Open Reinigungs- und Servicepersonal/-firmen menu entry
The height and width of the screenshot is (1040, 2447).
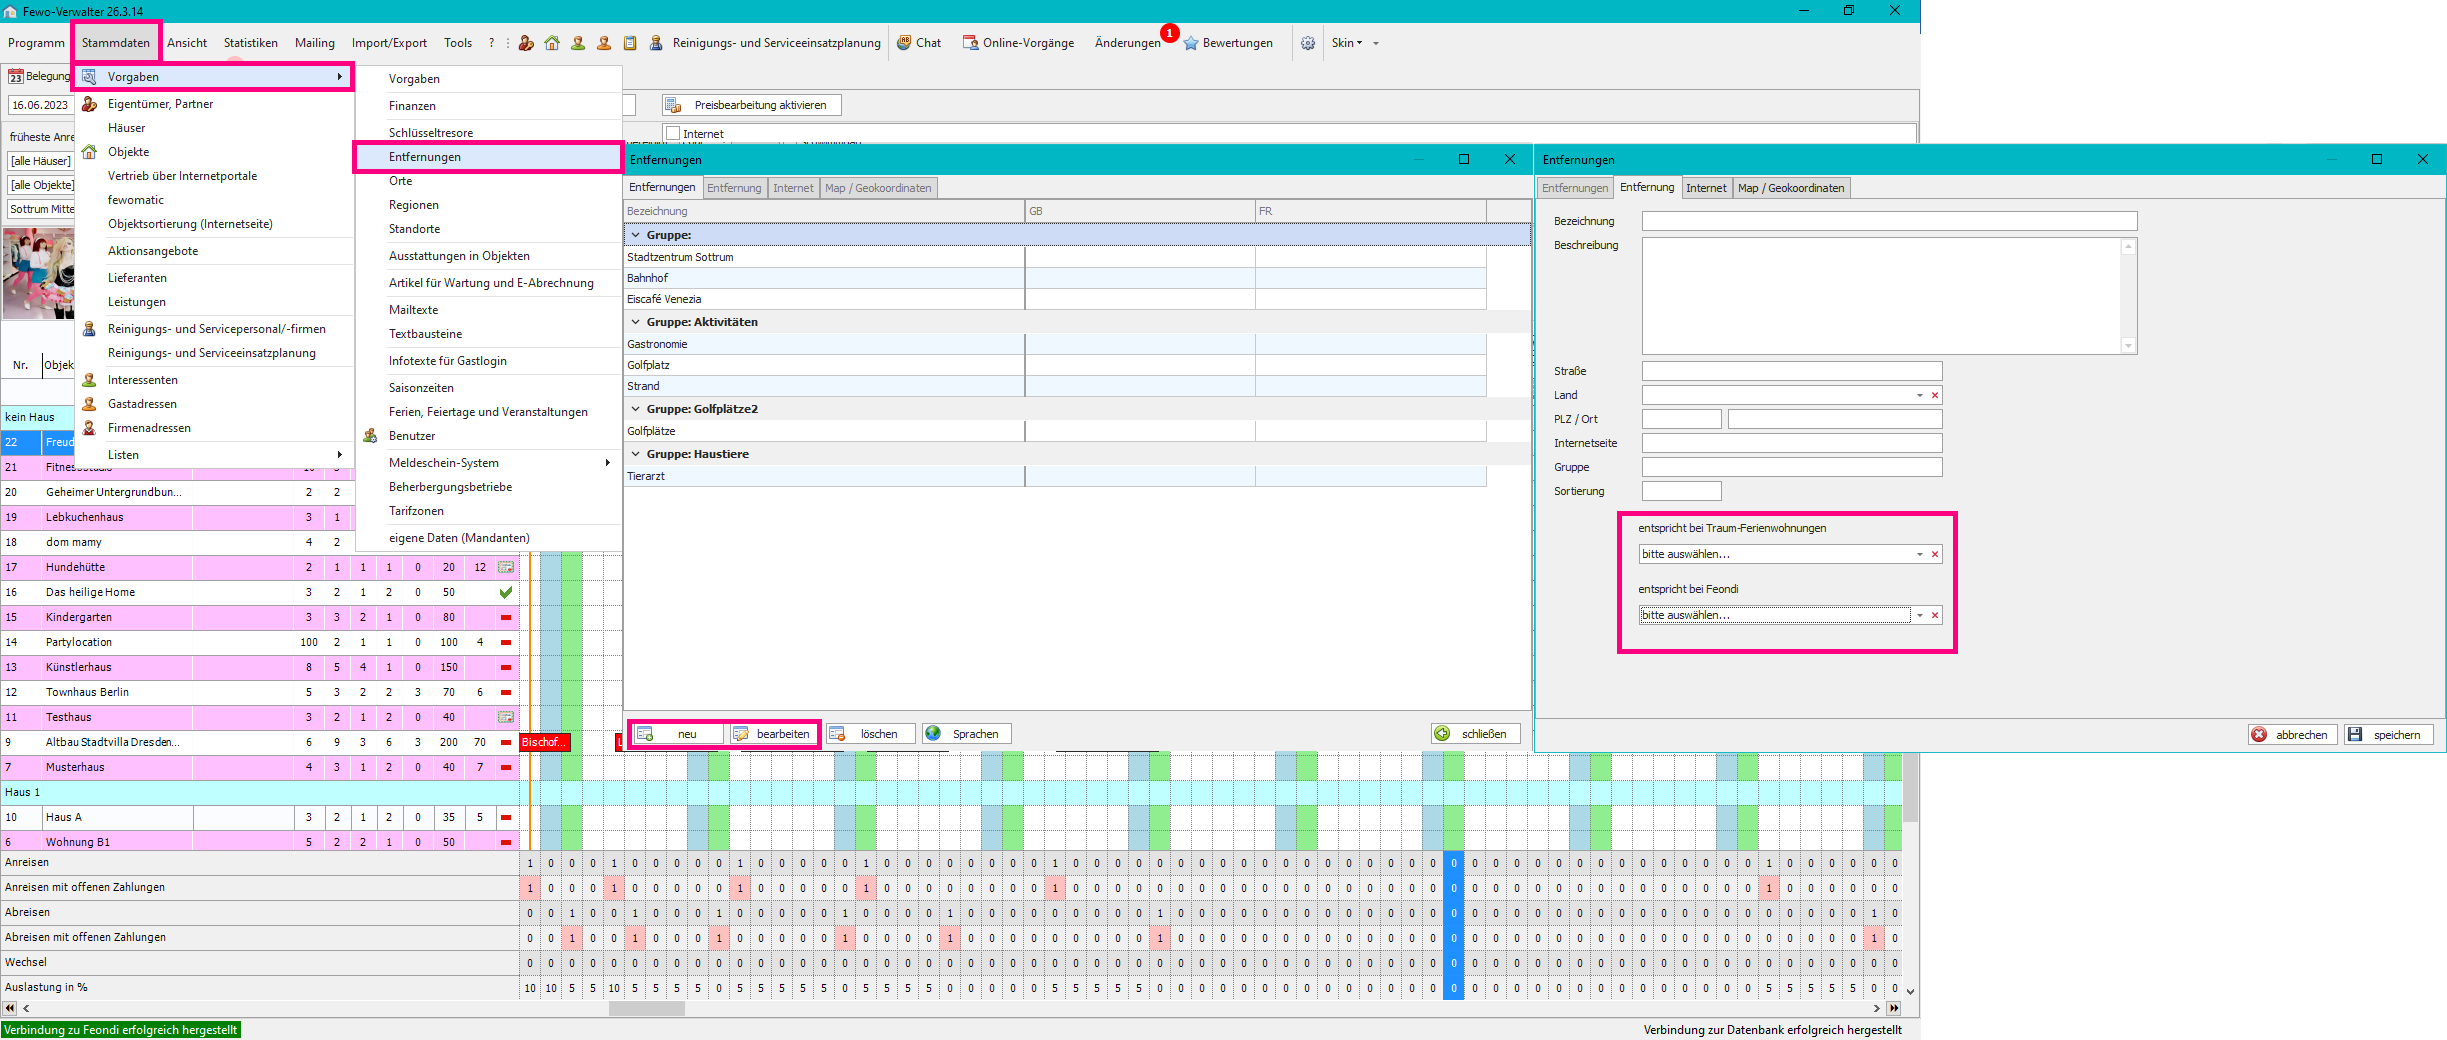pos(214,329)
